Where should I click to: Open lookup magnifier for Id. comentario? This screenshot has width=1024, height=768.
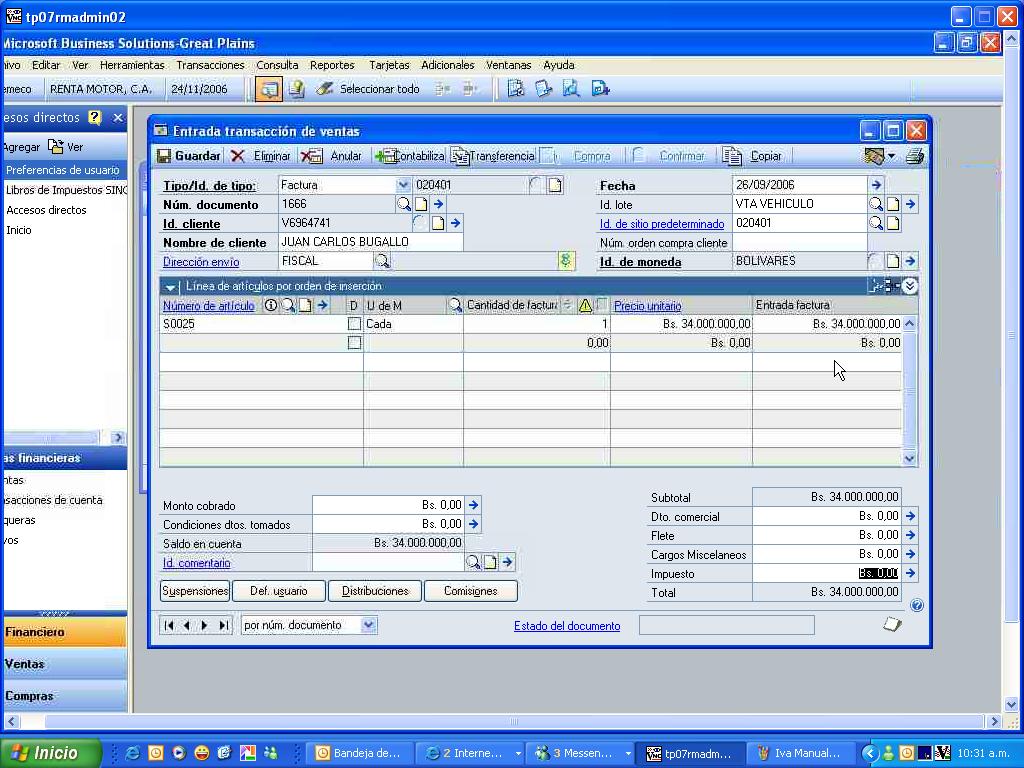472,562
